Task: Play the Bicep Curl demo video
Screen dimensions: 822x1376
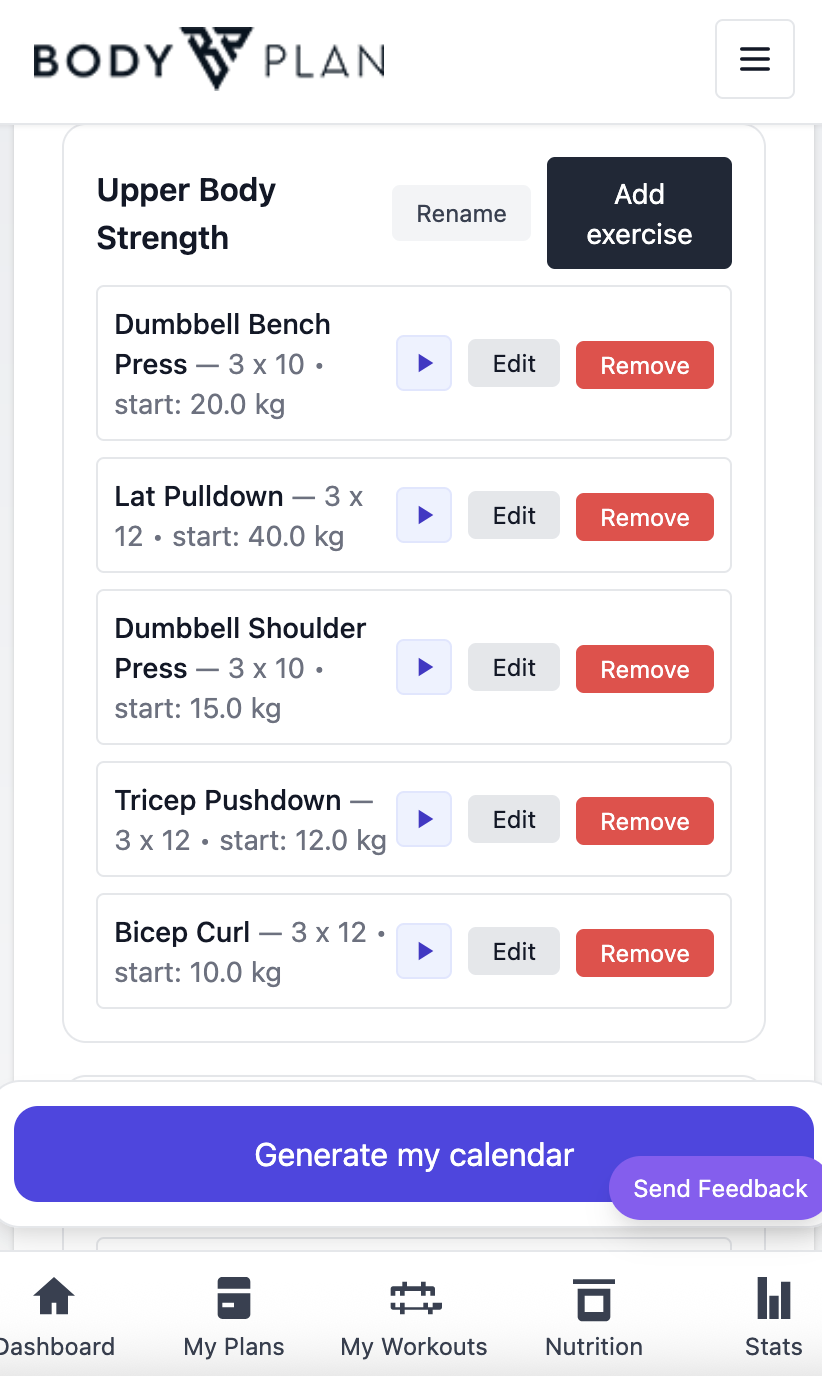Action: pyautogui.click(x=424, y=951)
